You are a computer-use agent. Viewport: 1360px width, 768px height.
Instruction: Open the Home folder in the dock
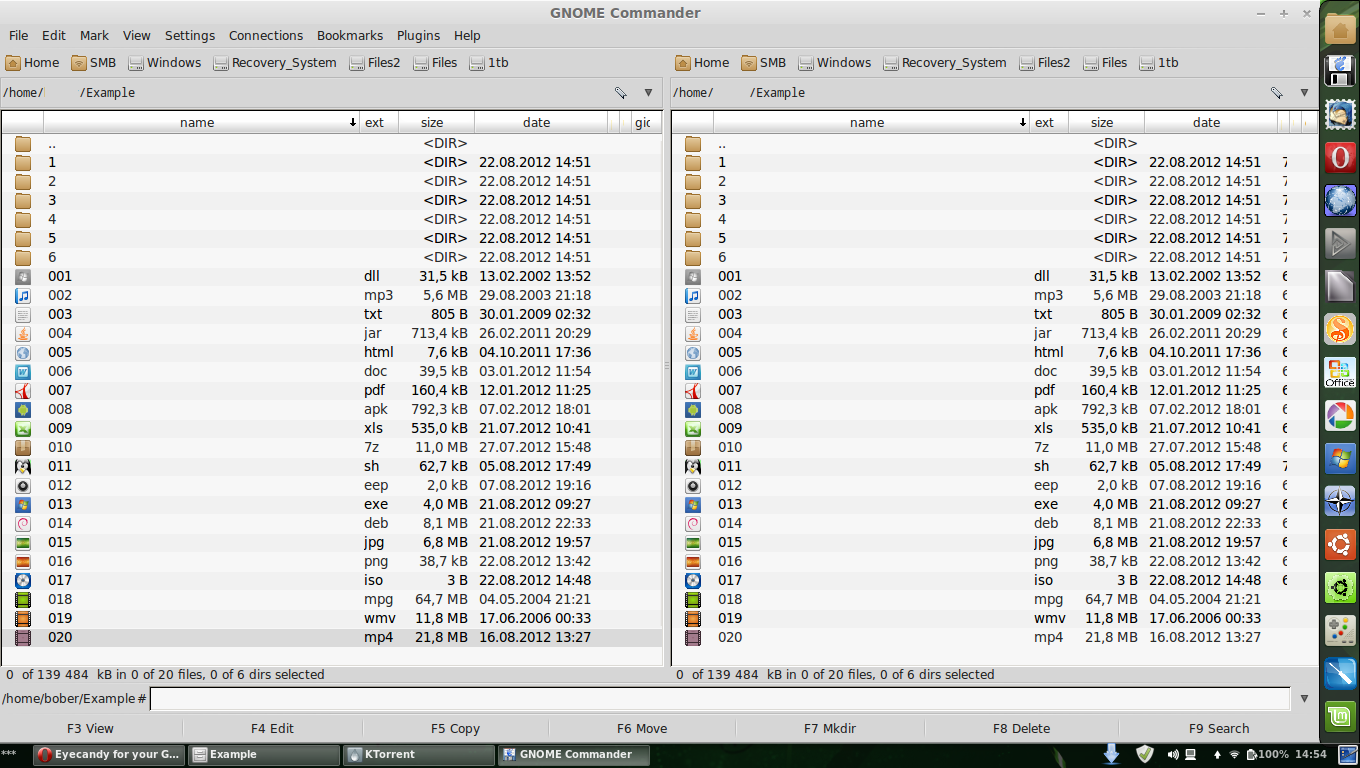pyautogui.click(x=1340, y=28)
